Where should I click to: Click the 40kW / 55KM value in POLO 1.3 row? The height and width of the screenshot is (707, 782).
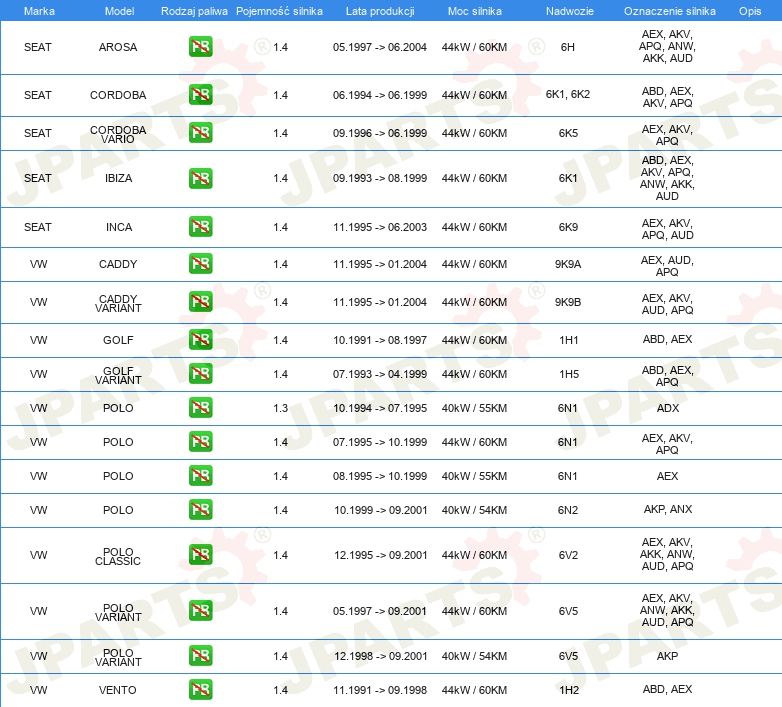point(474,408)
